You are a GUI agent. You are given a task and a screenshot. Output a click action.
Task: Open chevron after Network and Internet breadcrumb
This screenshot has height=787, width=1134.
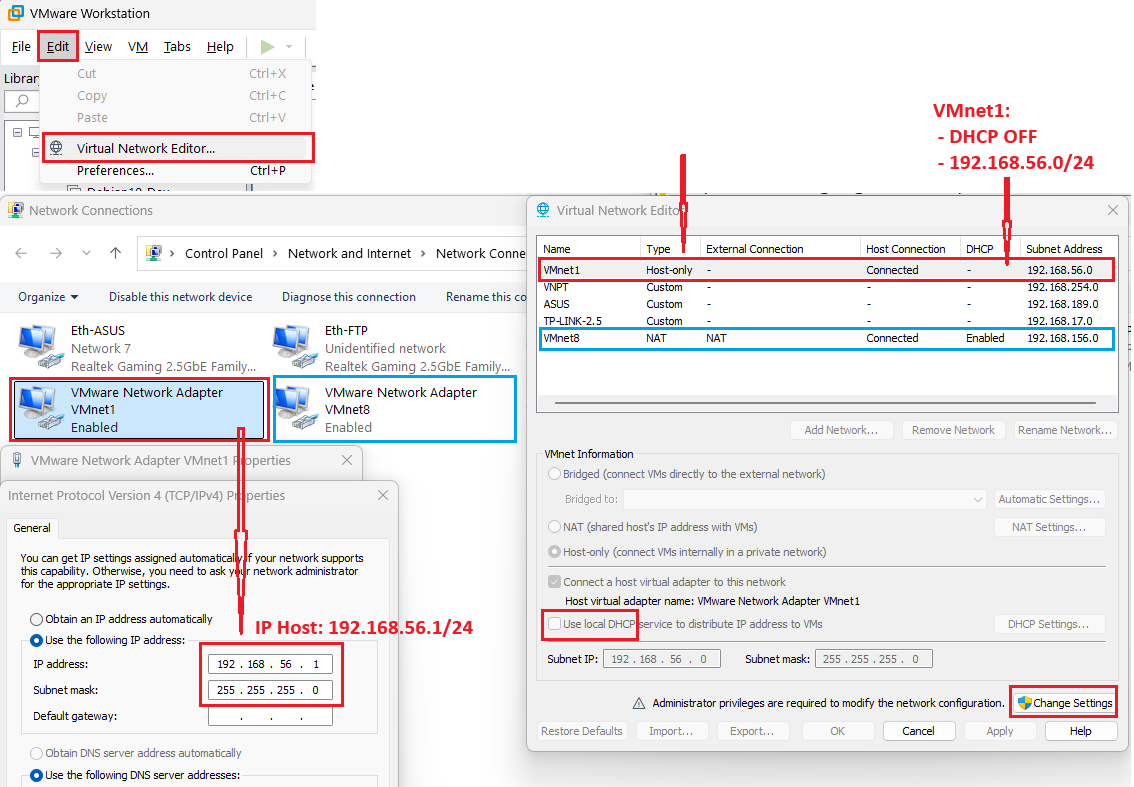pyautogui.click(x=423, y=253)
